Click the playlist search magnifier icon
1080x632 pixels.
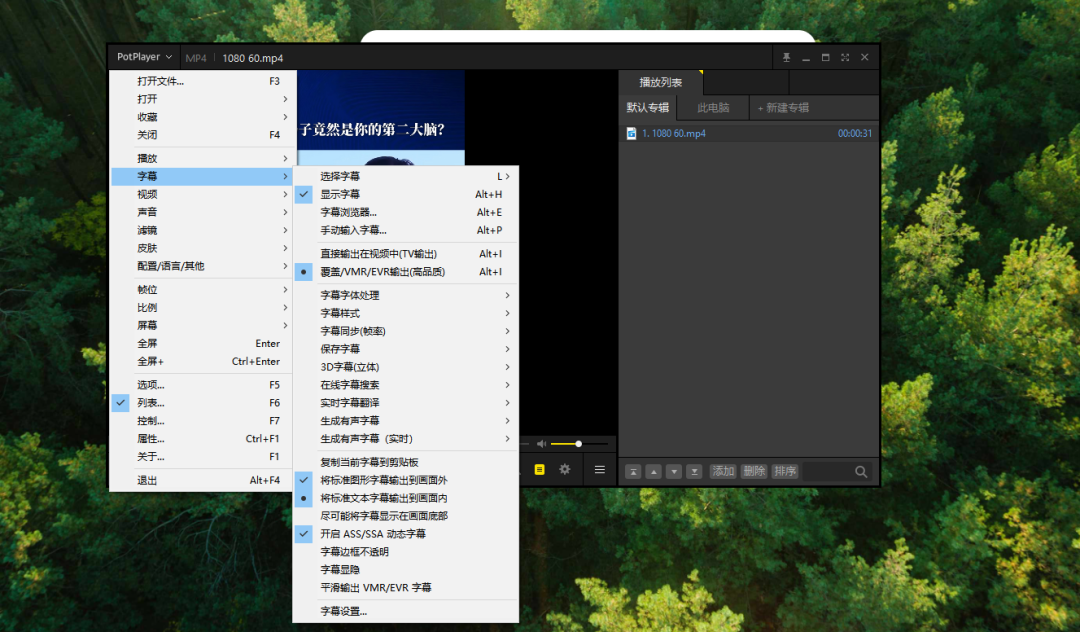click(x=860, y=470)
